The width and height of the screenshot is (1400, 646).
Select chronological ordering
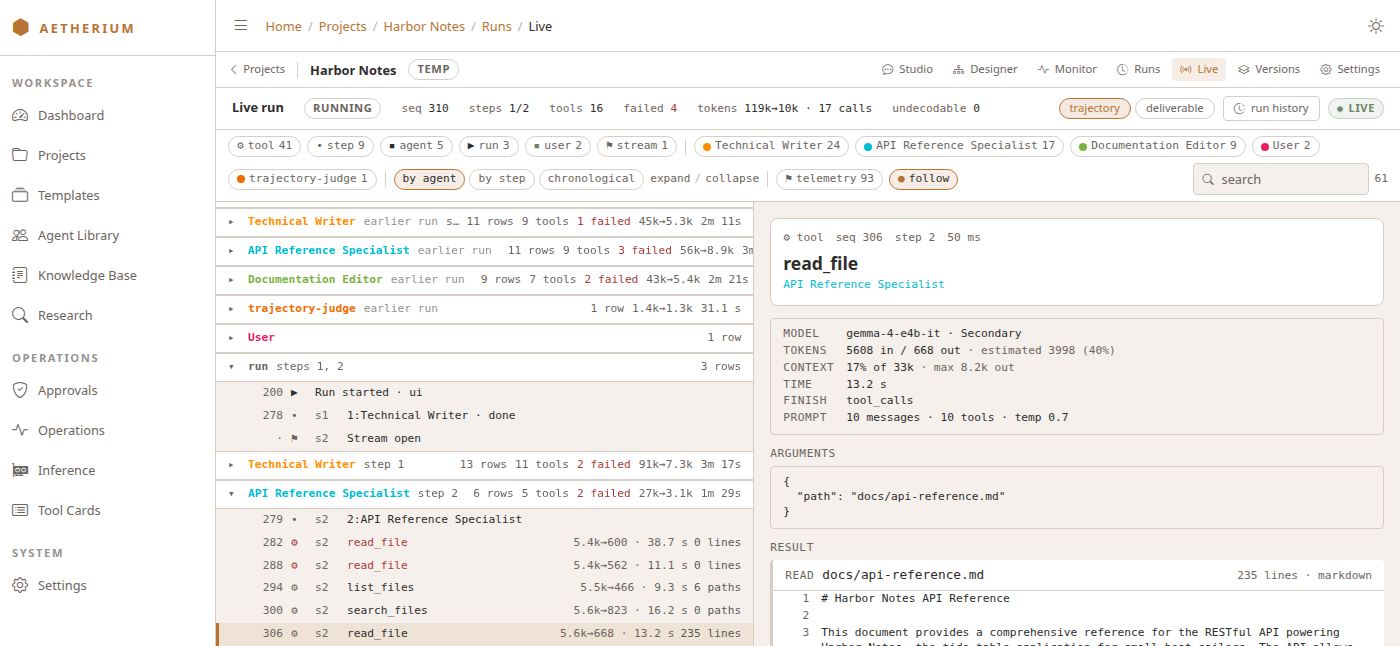[x=591, y=179]
